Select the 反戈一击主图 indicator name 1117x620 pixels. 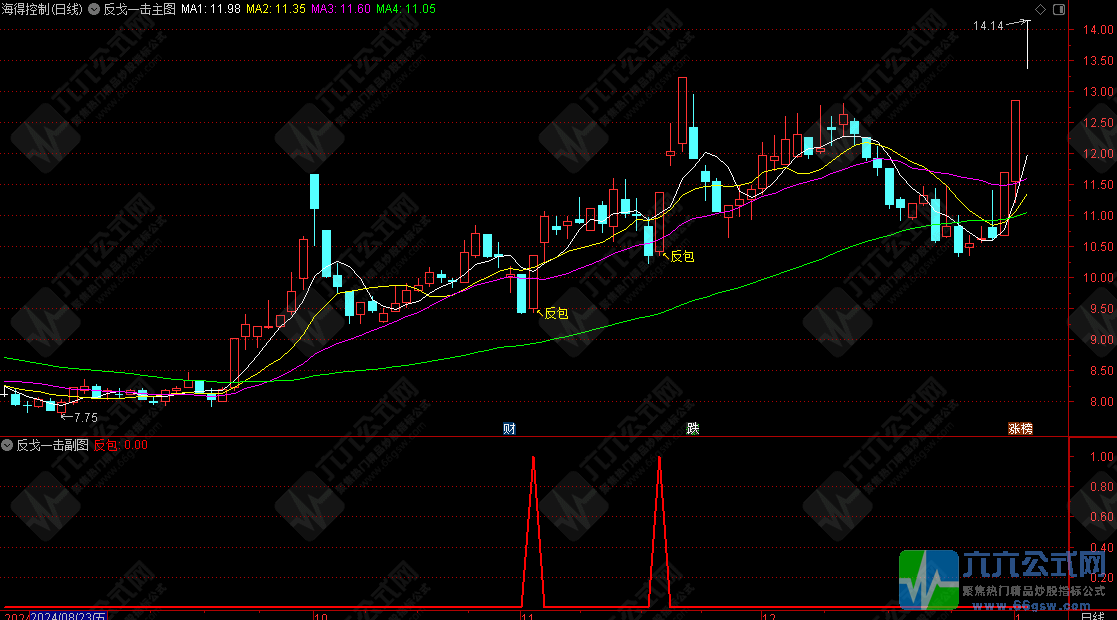[x=138, y=8]
